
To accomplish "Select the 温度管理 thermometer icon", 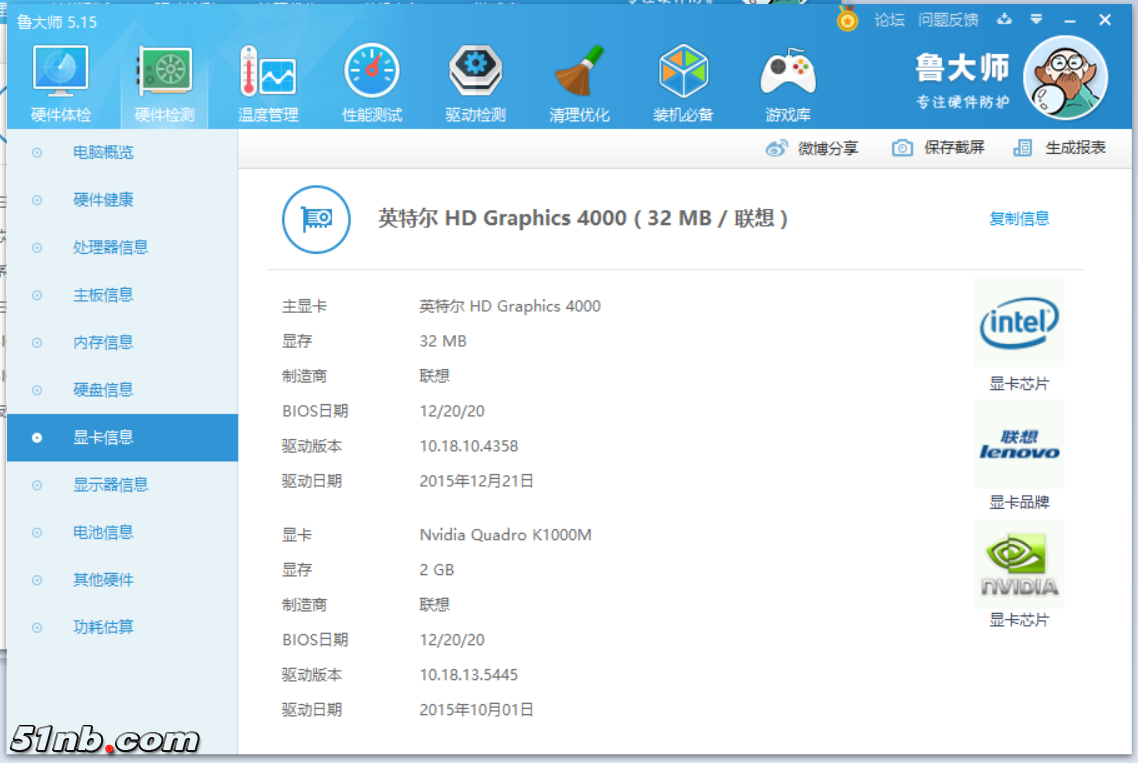I will pyautogui.click(x=267, y=84).
